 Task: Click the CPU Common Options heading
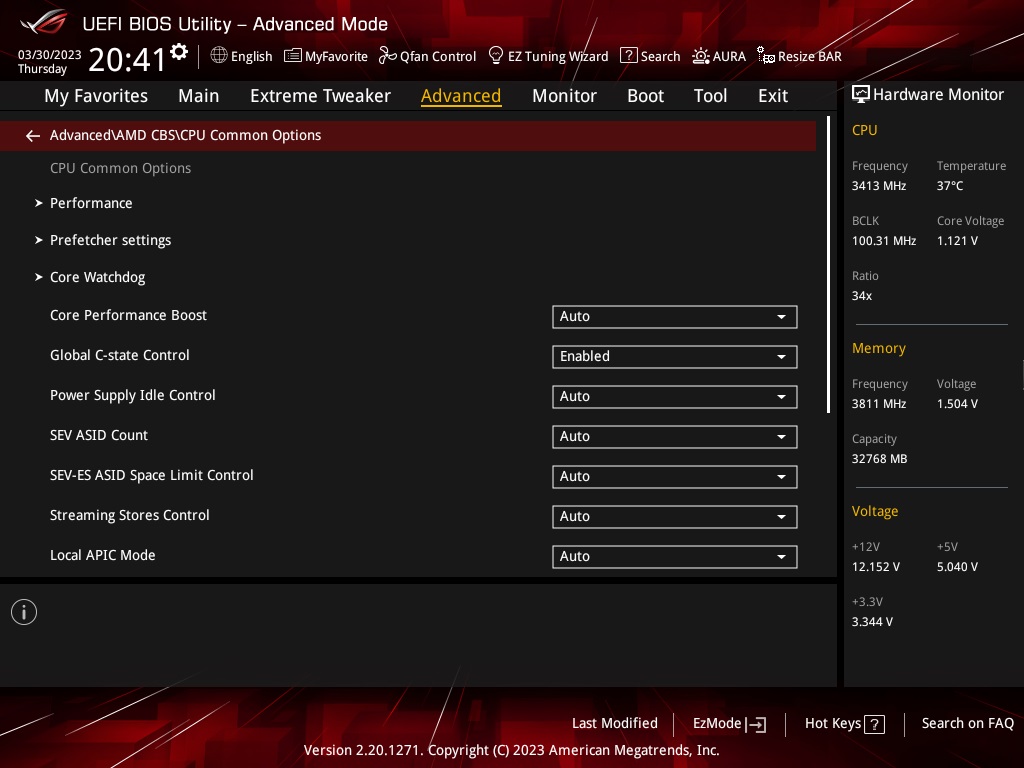[x=120, y=168]
